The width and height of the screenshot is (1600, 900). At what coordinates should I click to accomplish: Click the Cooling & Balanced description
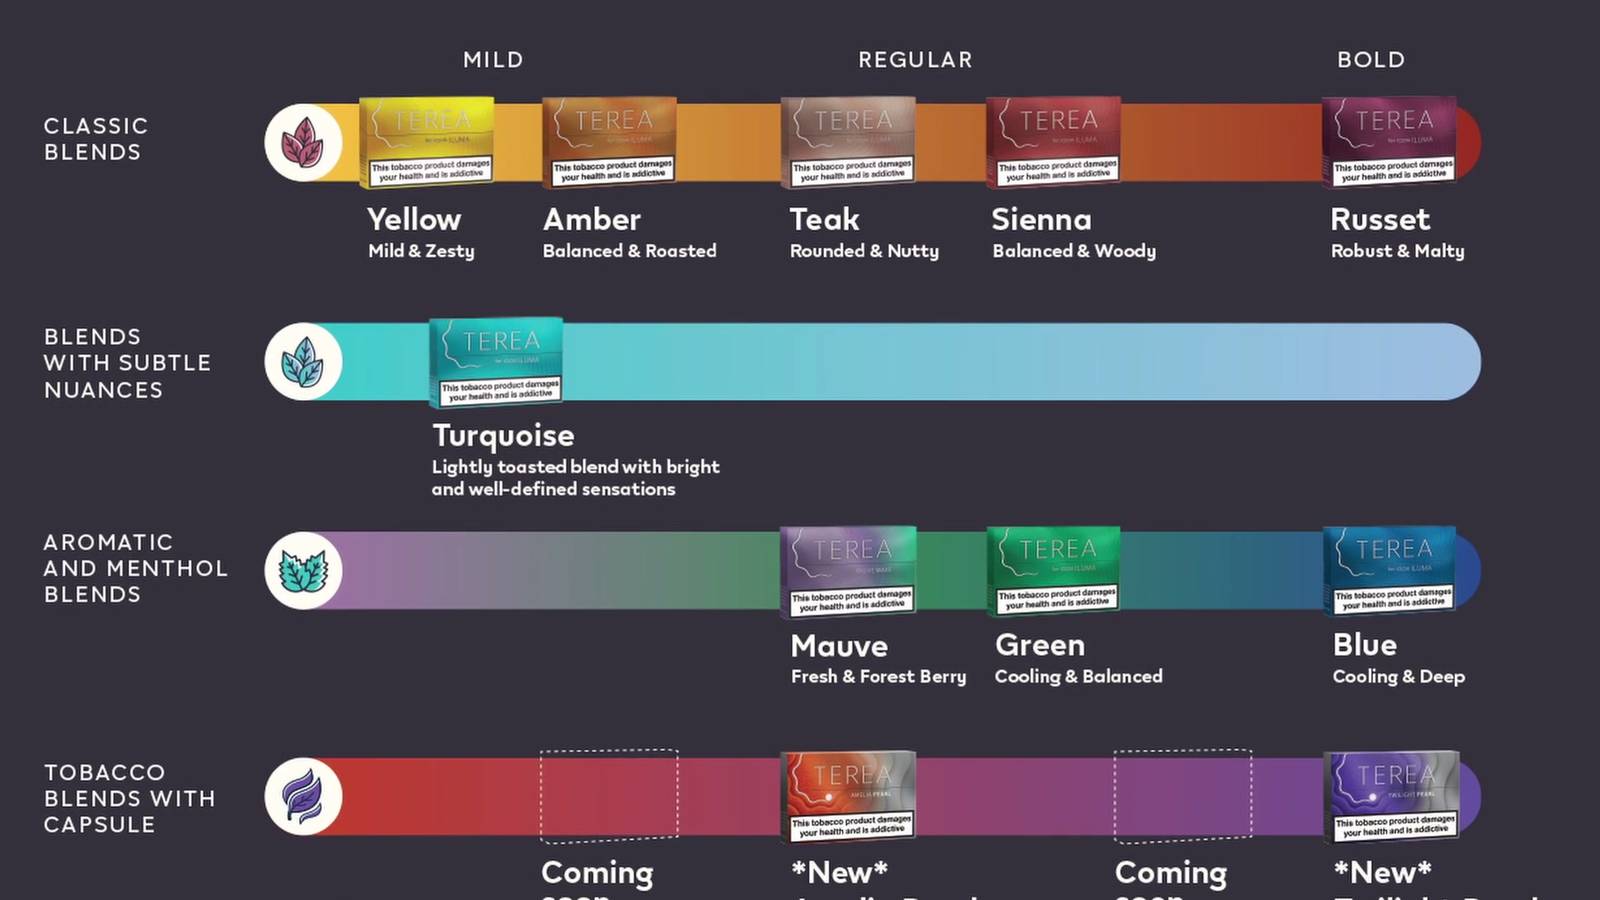click(x=1079, y=677)
